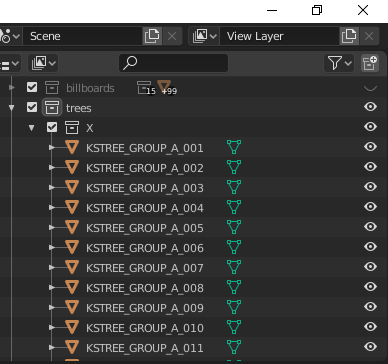Screen dimensions: 388x364
Task: Expand KSTREE_GROUP_A_005 object
Action: click(x=52, y=228)
